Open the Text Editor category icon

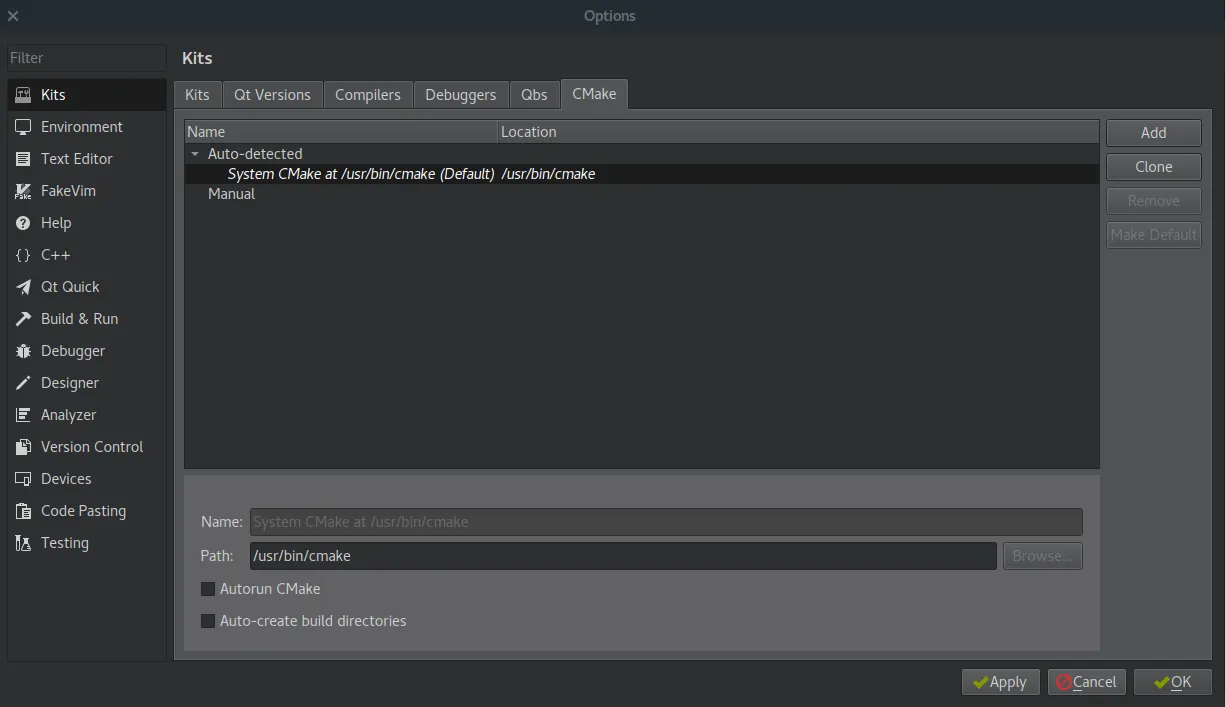[23, 159]
